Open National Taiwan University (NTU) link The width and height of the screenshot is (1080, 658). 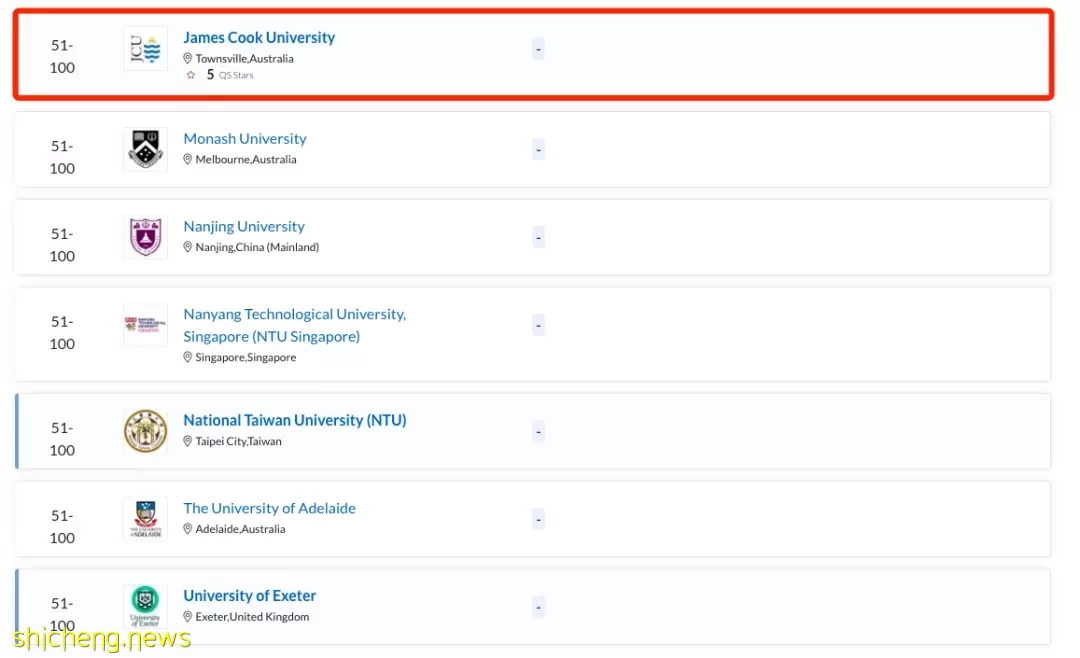point(295,420)
